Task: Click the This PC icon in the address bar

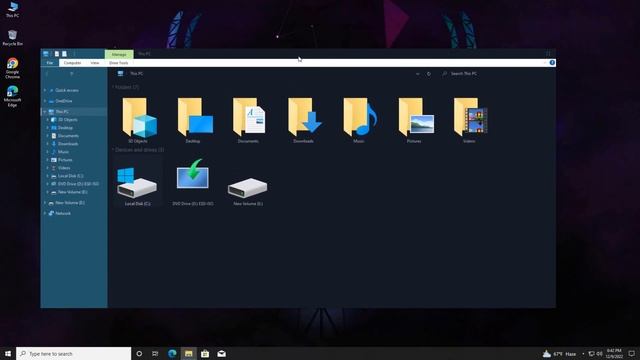Action: point(120,73)
